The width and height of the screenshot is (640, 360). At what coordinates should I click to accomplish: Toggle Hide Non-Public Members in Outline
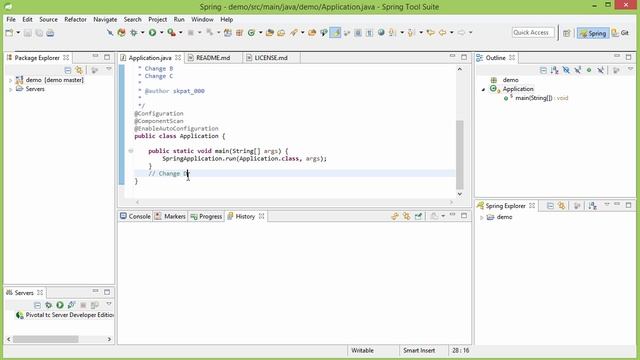[589, 70]
